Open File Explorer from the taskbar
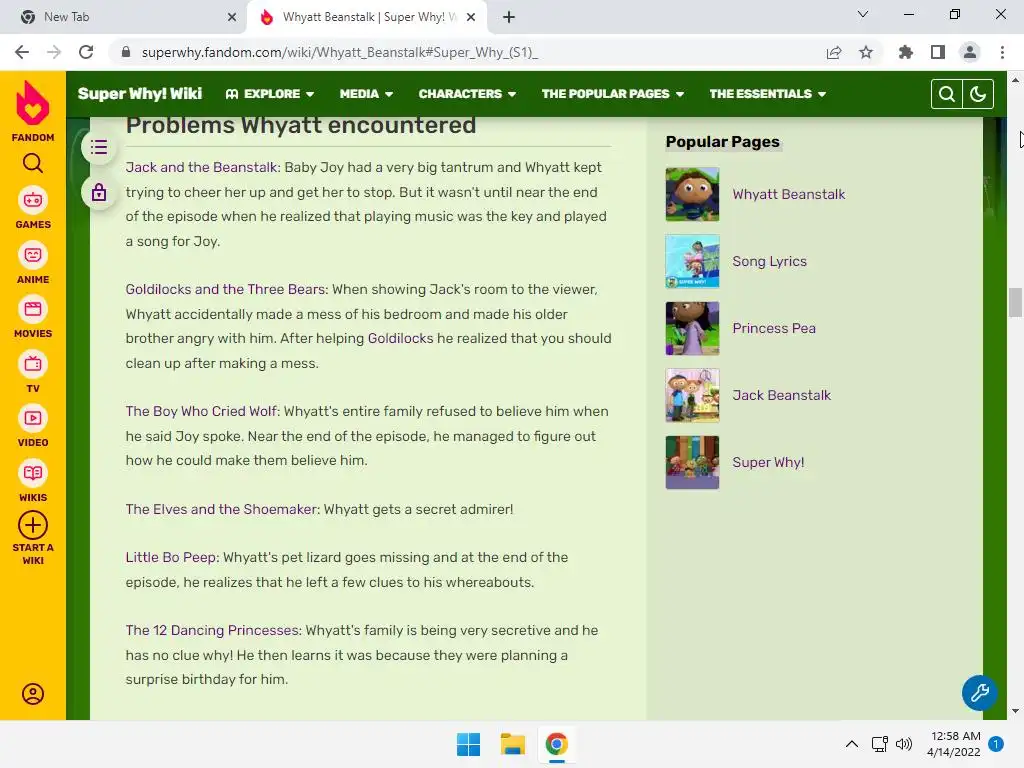Viewport: 1024px width, 768px height. (513, 744)
